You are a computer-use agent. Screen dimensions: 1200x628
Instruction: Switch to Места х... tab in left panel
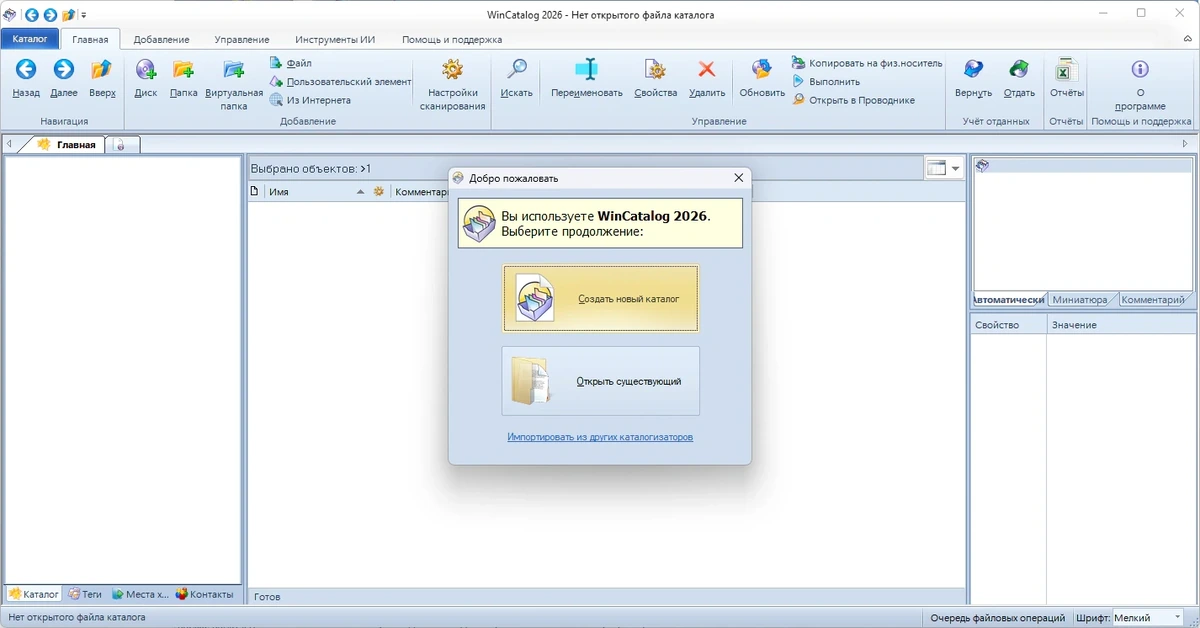click(140, 594)
